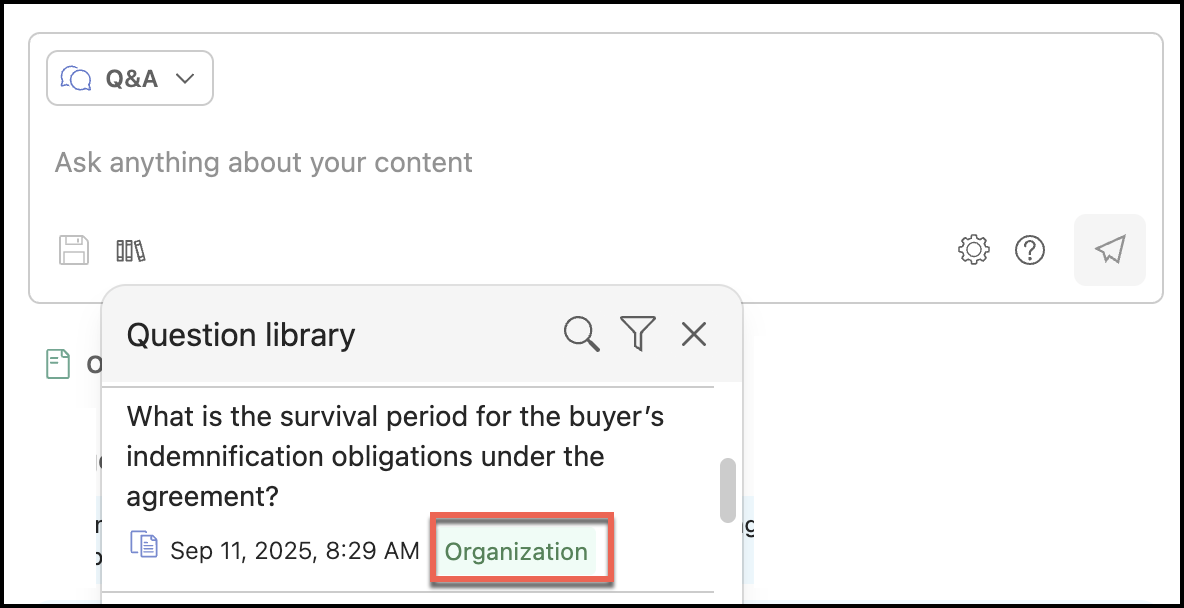Expand the Q&A mode chevron
This screenshot has height=608, width=1184.
click(x=184, y=78)
